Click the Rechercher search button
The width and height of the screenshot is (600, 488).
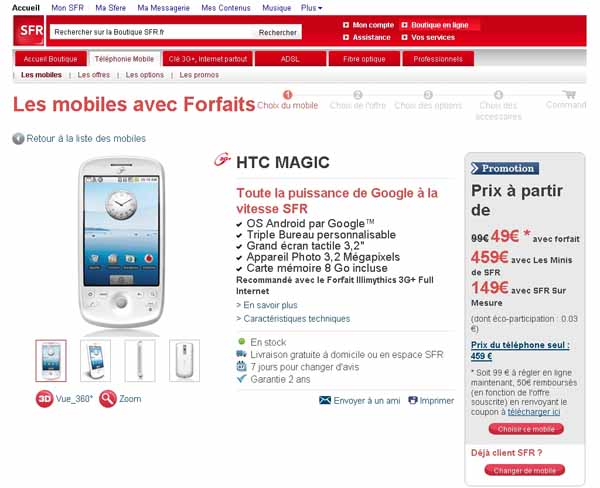pyautogui.click(x=278, y=33)
